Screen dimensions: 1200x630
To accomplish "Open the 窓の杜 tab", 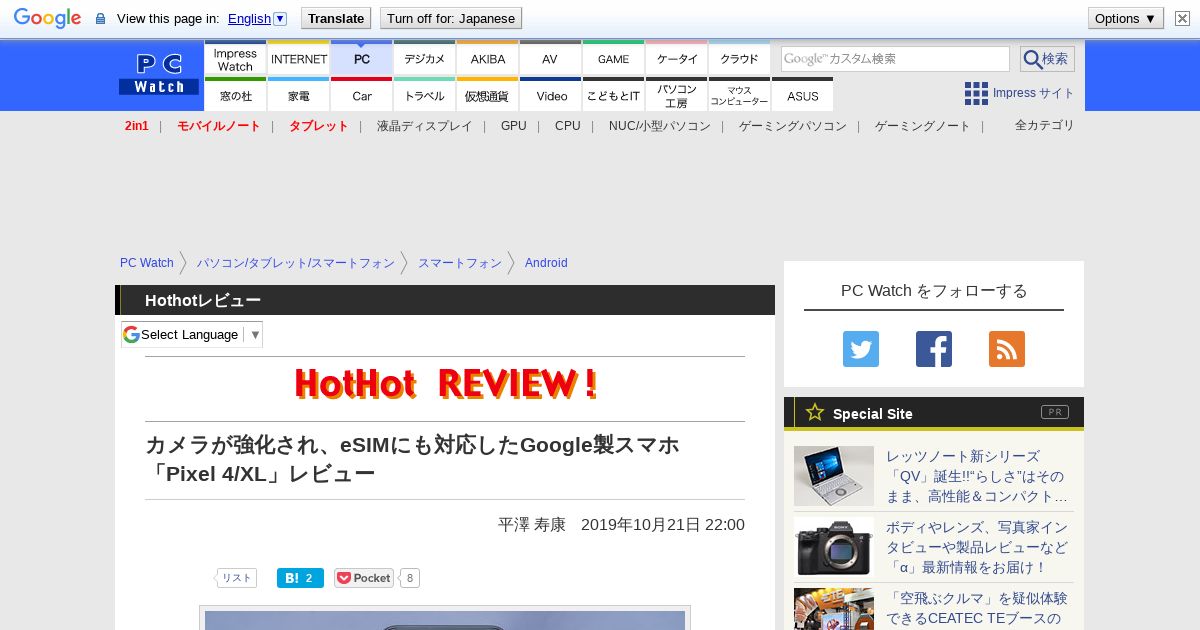I will (x=235, y=95).
